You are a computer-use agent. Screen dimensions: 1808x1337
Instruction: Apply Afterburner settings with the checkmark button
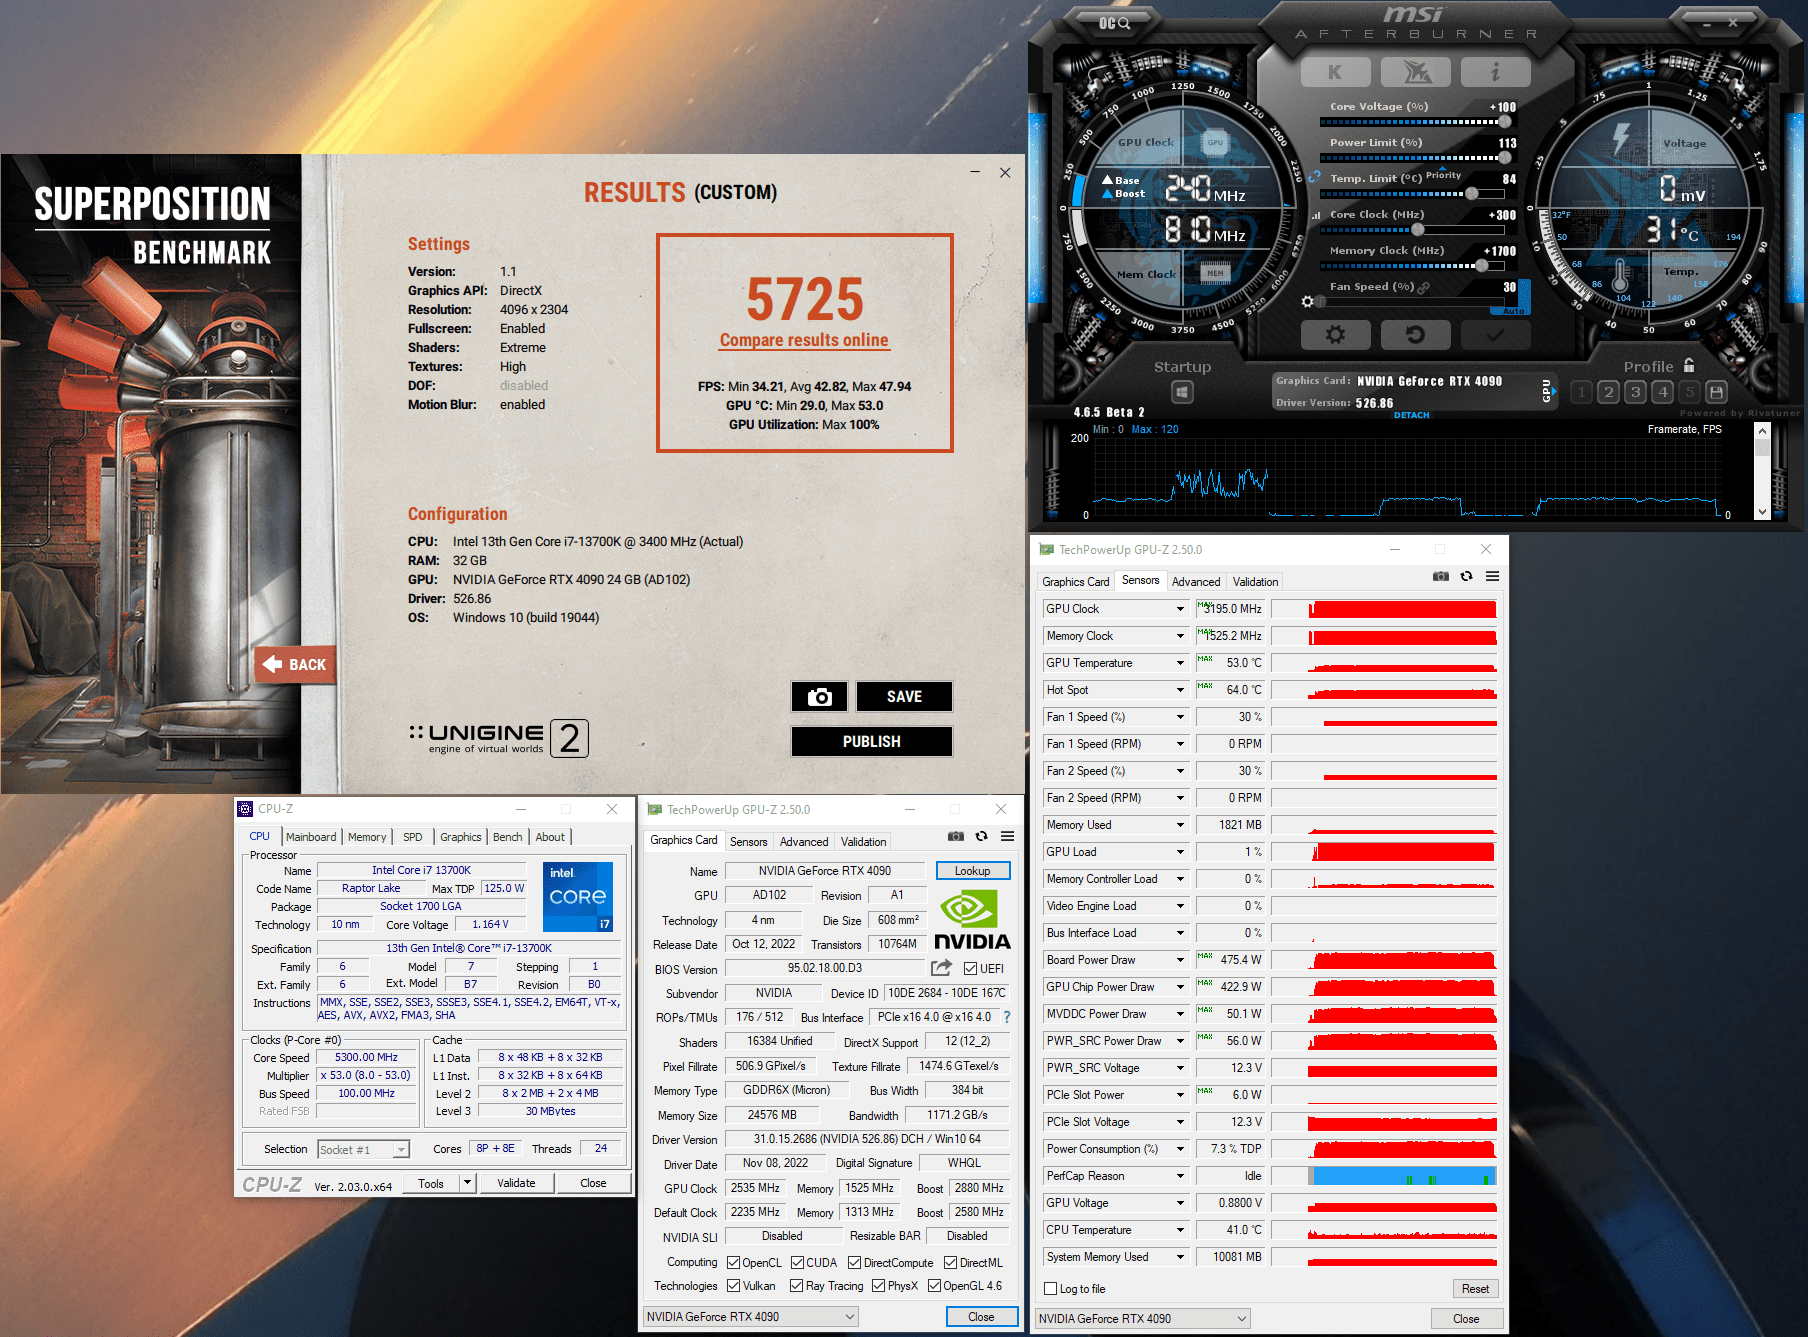pyautogui.click(x=1495, y=335)
